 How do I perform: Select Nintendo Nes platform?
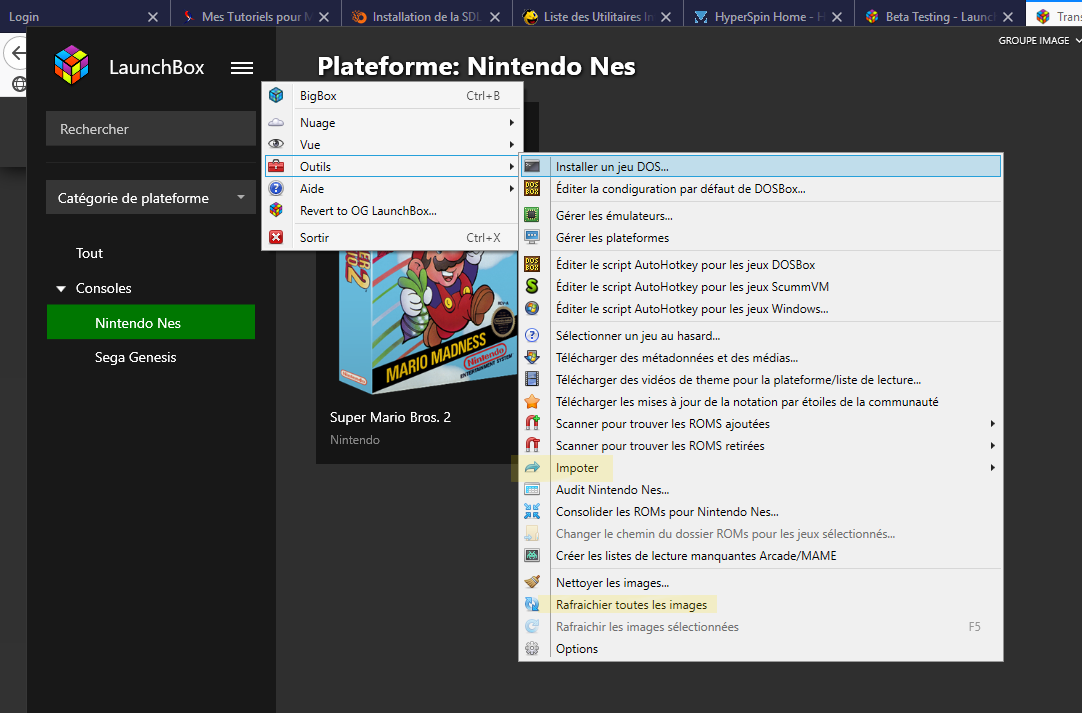[x=151, y=323]
